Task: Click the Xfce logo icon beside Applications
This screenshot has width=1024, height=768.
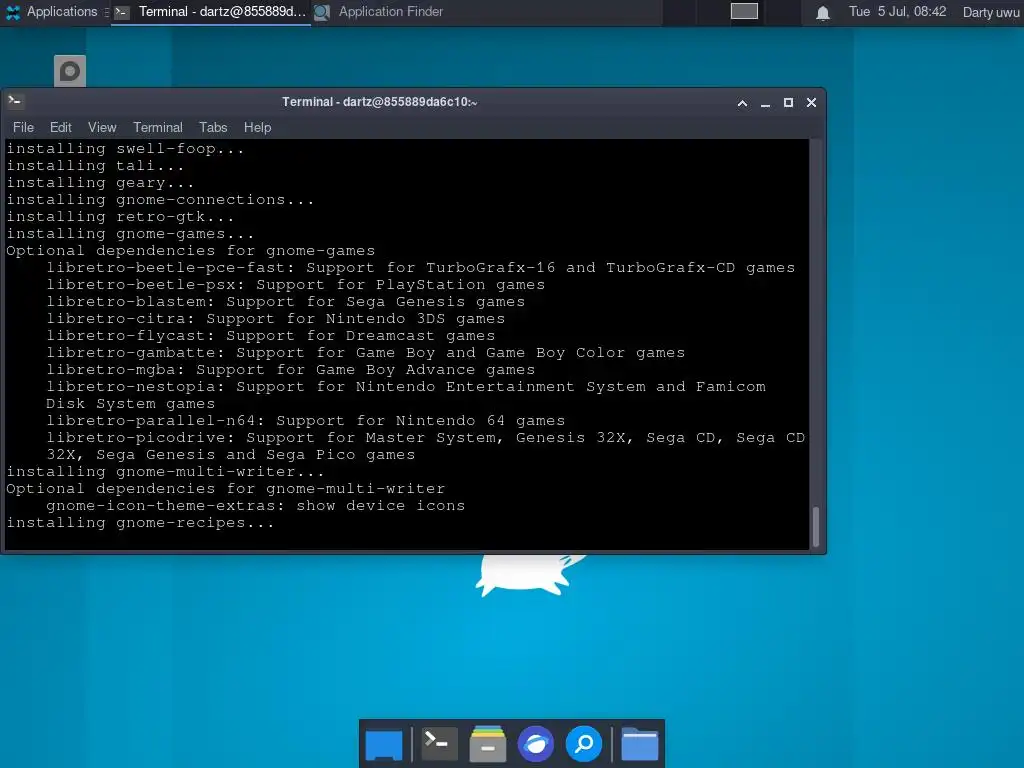Action: click(x=13, y=12)
